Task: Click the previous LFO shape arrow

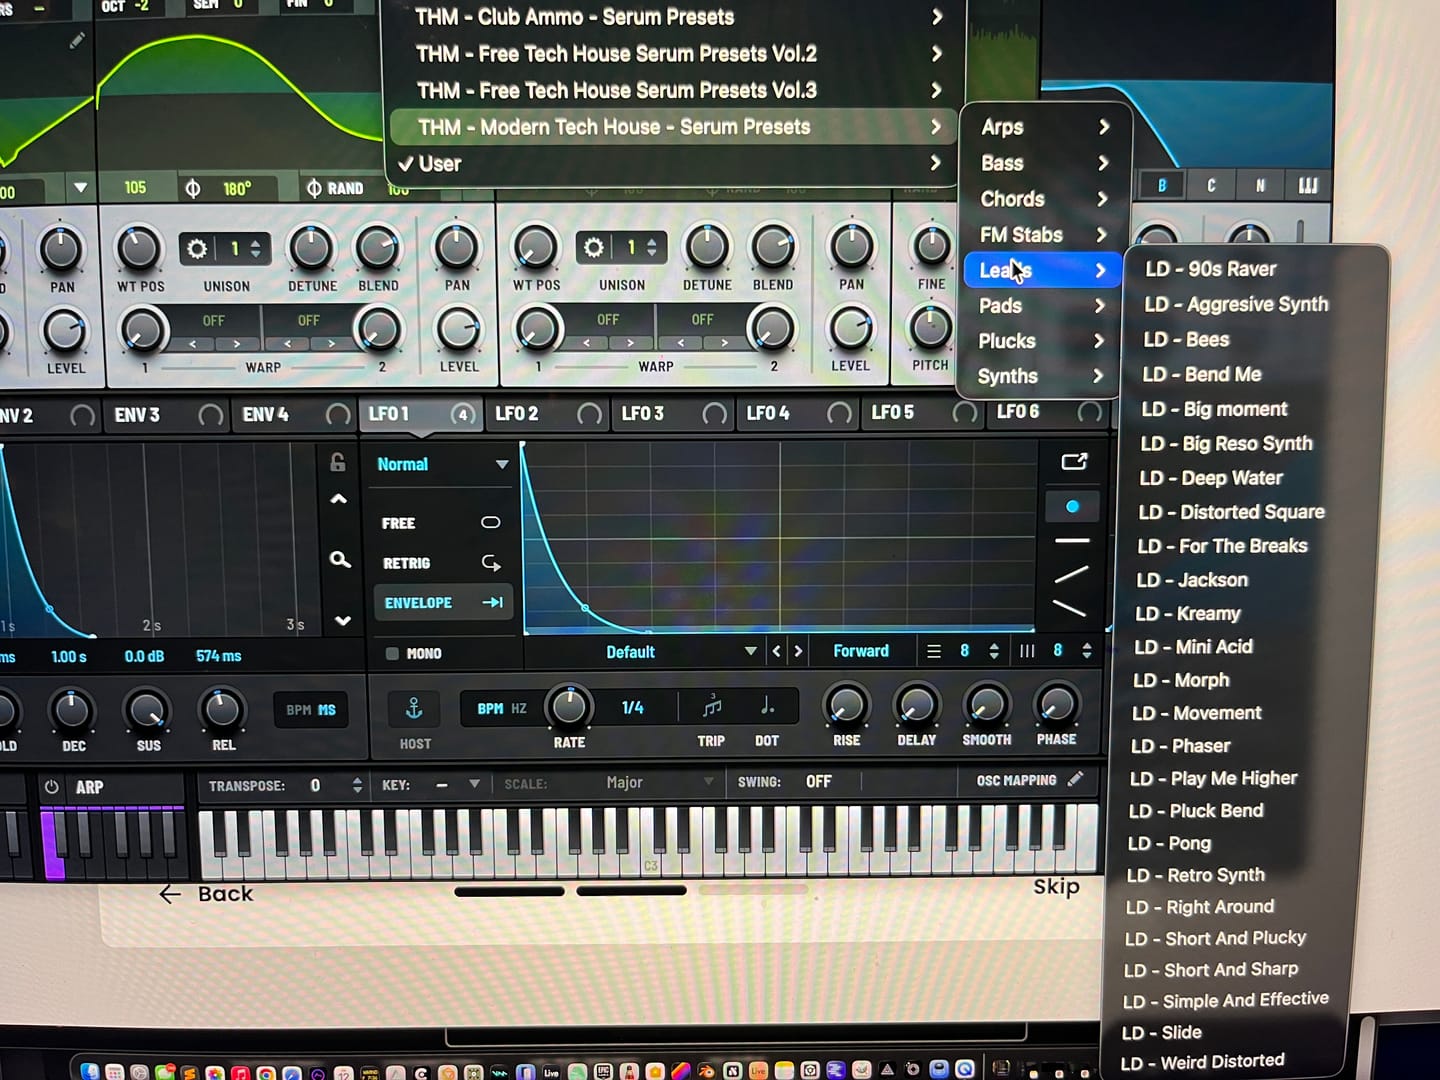Action: [x=777, y=651]
